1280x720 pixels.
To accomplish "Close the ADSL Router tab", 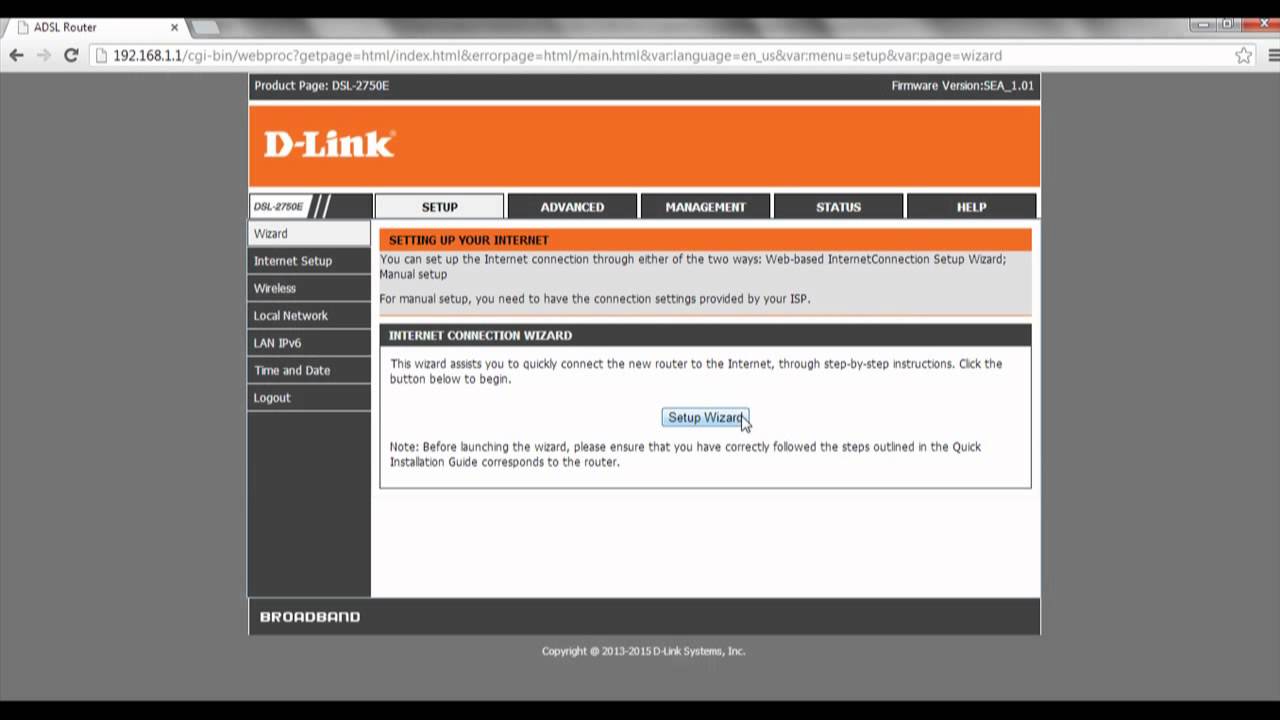I will coord(174,27).
